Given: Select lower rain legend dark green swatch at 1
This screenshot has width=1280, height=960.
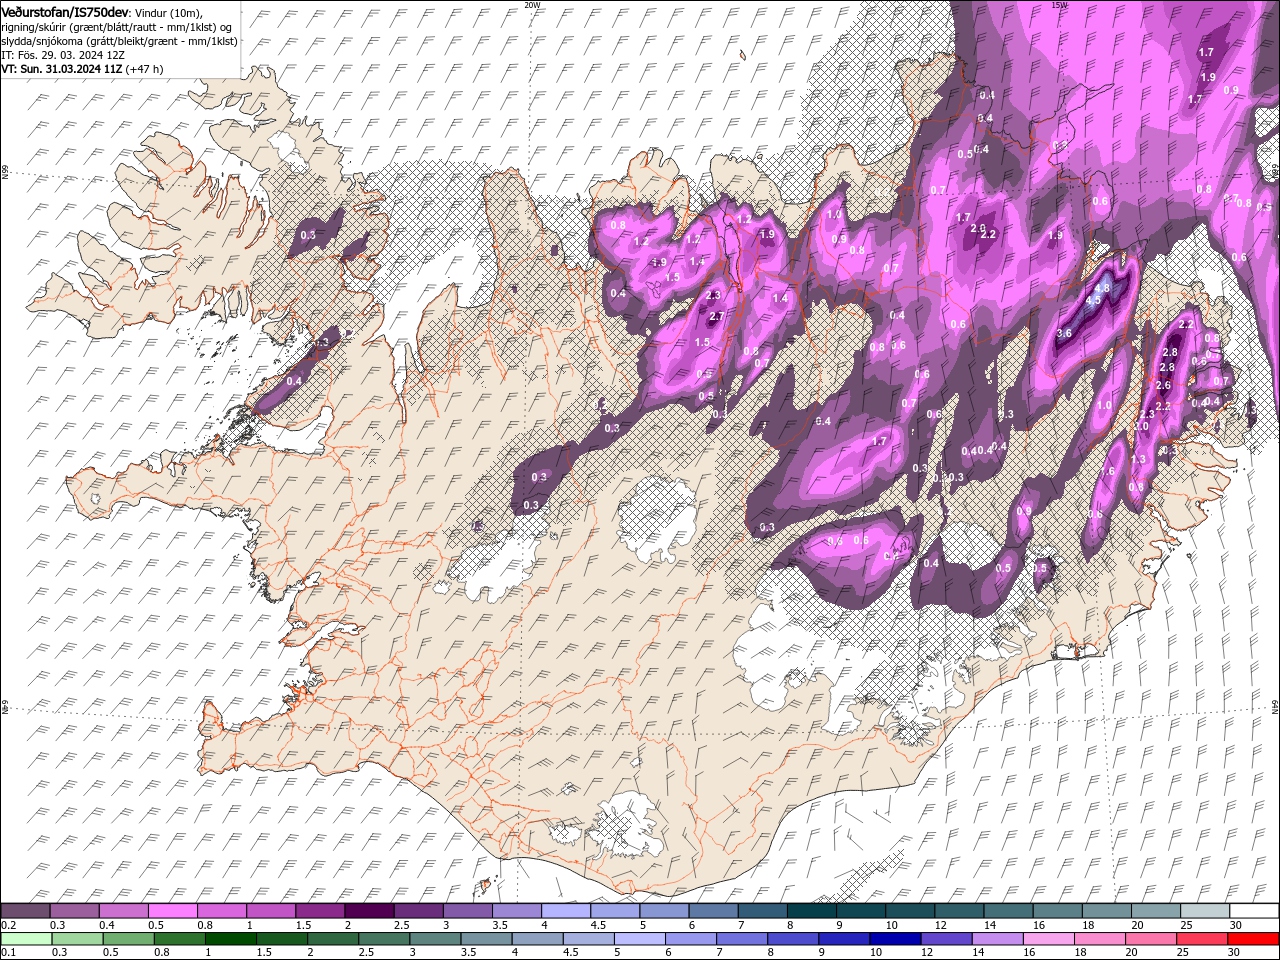Looking at the screenshot, I should tap(230, 938).
